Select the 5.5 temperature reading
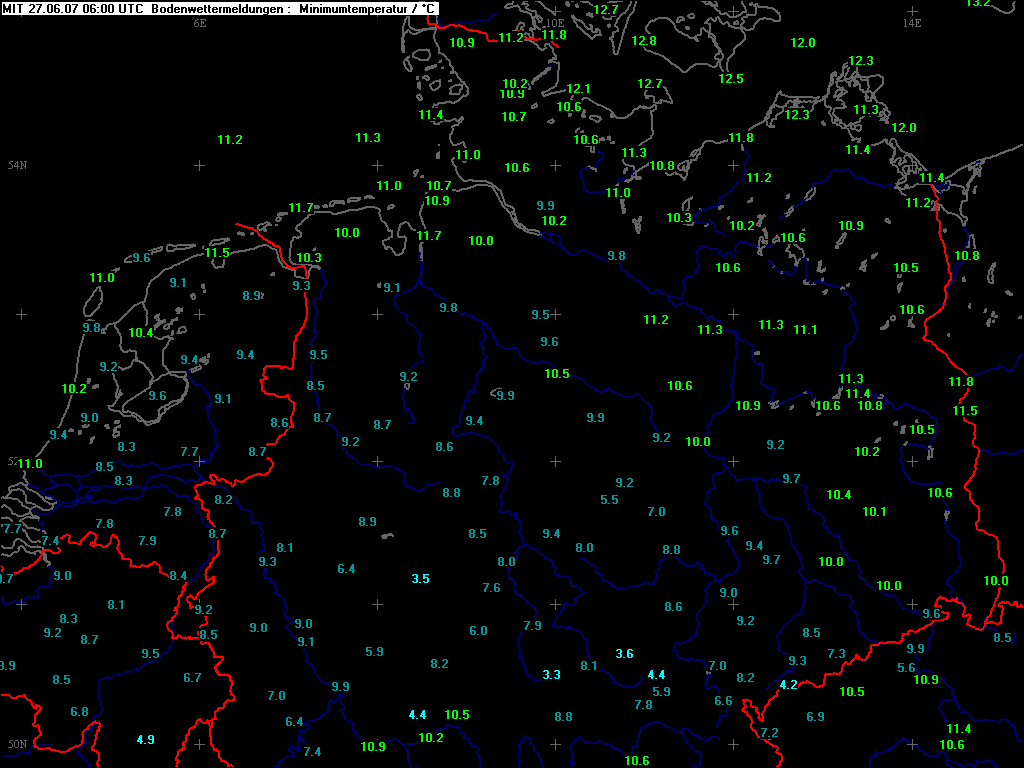 [x=609, y=500]
